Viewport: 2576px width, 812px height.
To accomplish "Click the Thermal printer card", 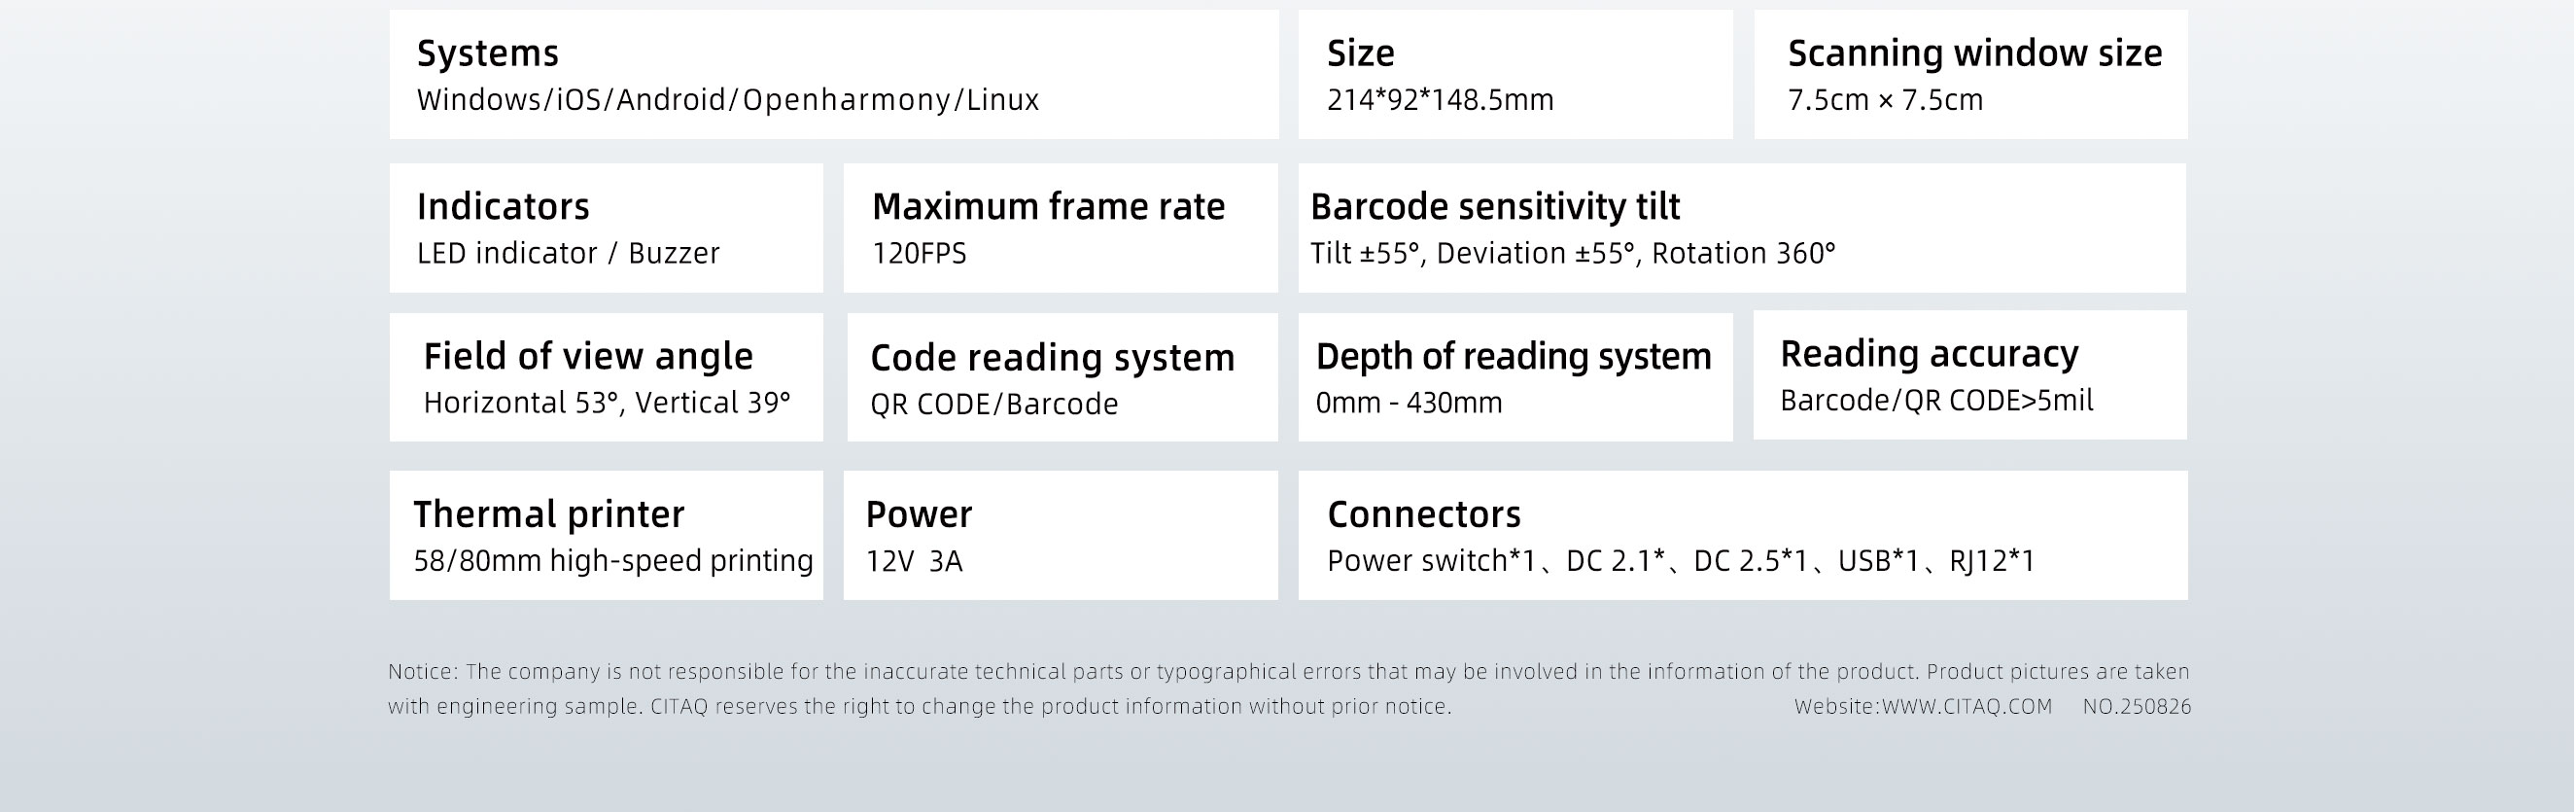I will tap(606, 535).
